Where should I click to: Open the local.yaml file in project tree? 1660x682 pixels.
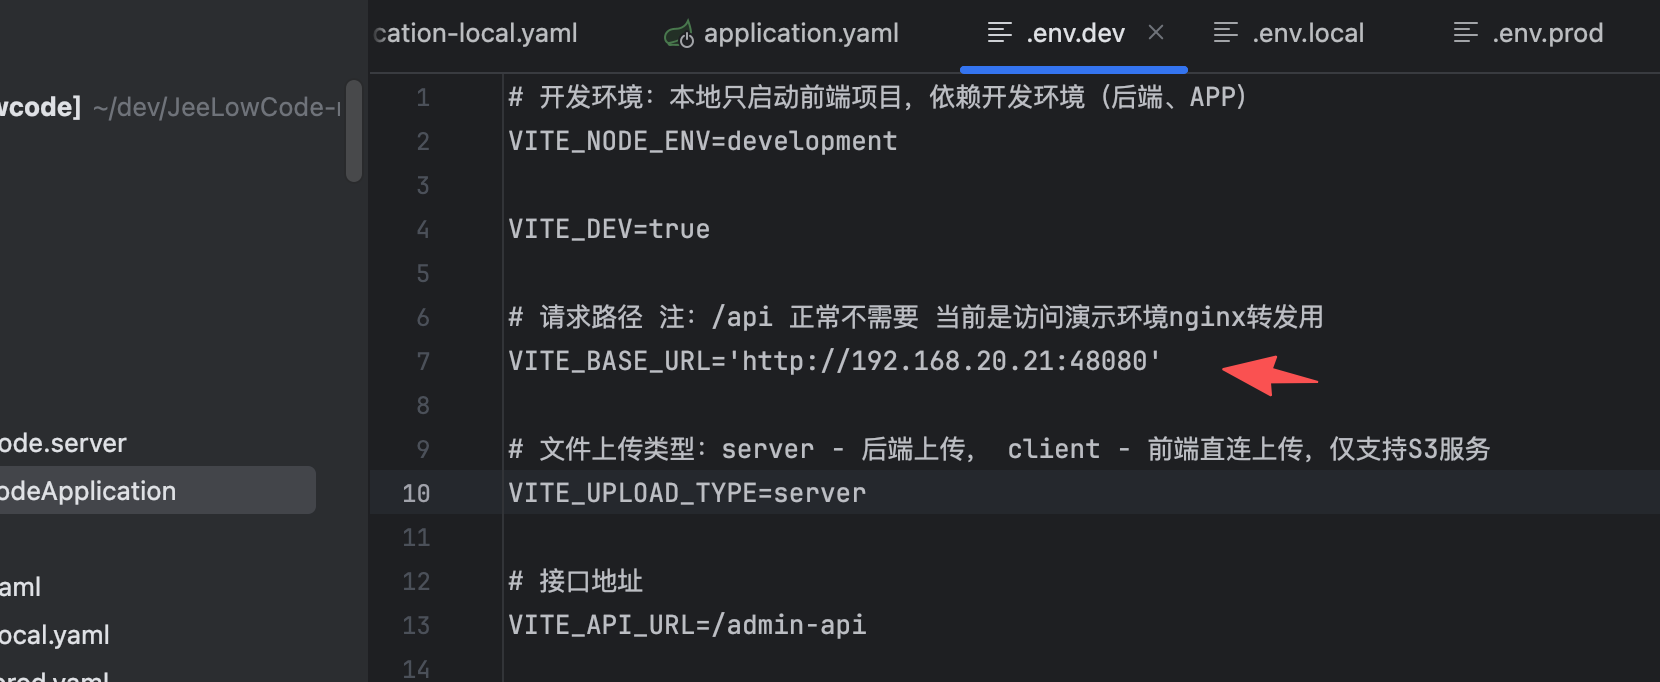55,635
